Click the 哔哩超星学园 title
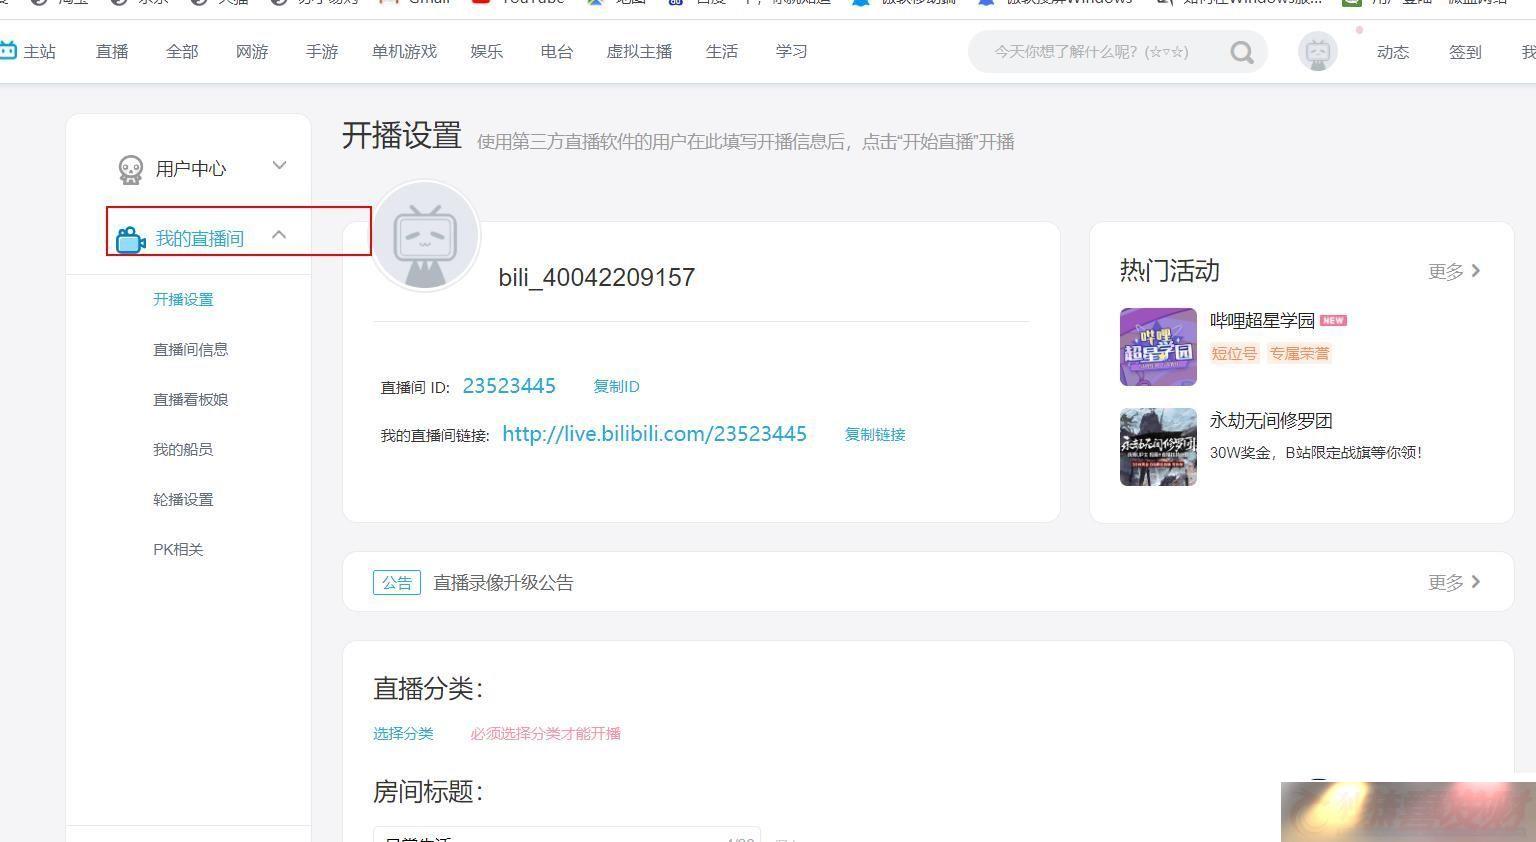The width and height of the screenshot is (1536, 842). click(1262, 320)
